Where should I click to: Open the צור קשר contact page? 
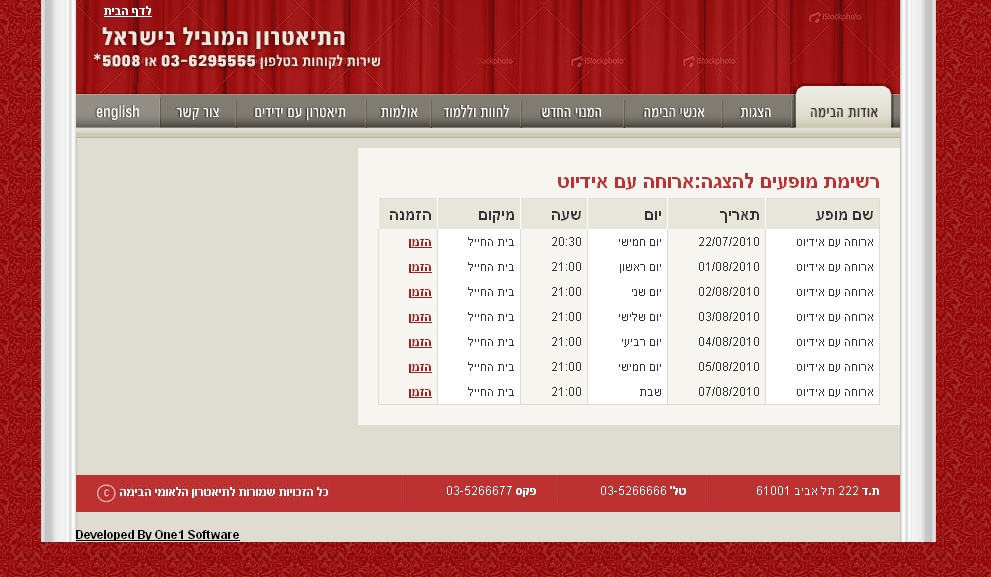tap(198, 112)
